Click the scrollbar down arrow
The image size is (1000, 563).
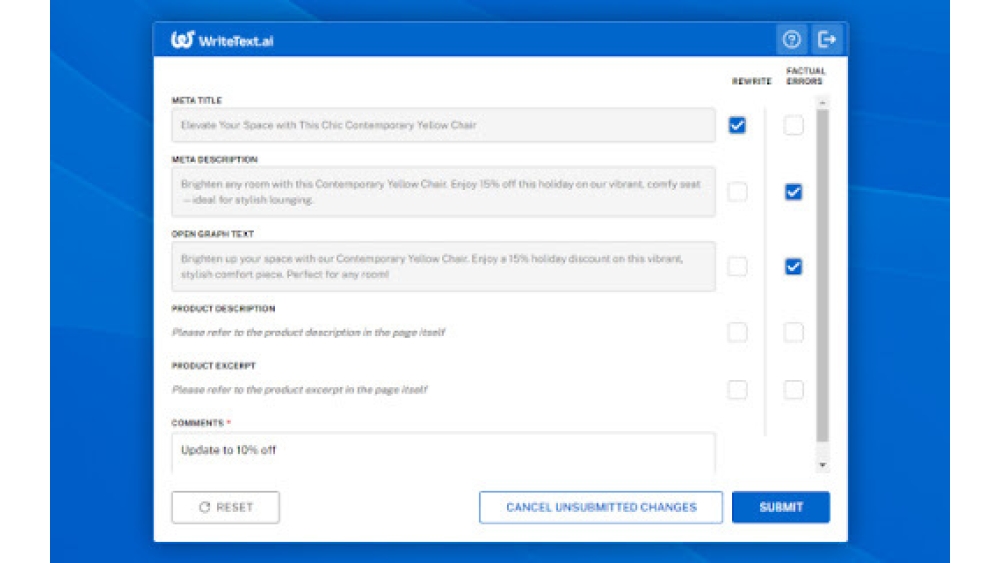click(823, 465)
